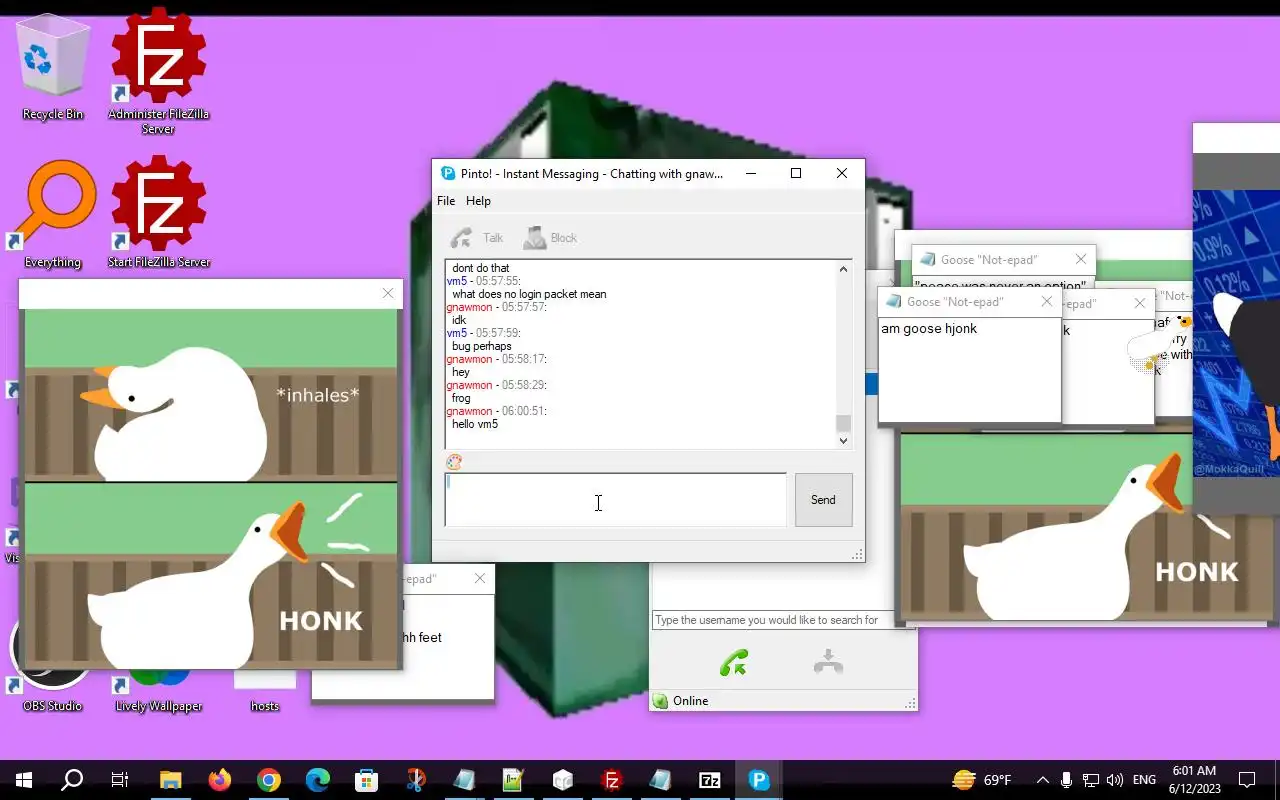The image size is (1280, 800).
Task: Open taskbar Search magnifier
Action: (x=72, y=780)
